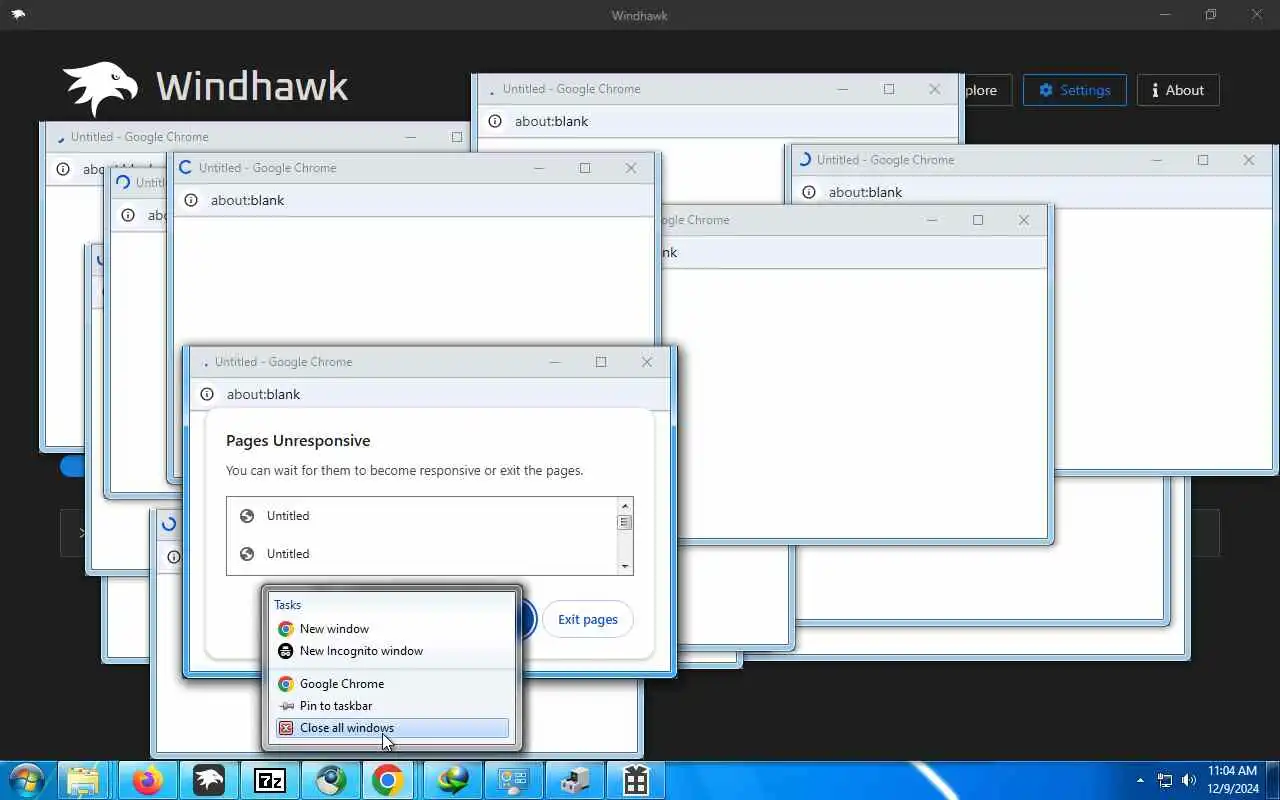The image size is (1280, 800).
Task: Click the globe app icon left of Chrome taskbar icon
Action: pyautogui.click(x=331, y=780)
